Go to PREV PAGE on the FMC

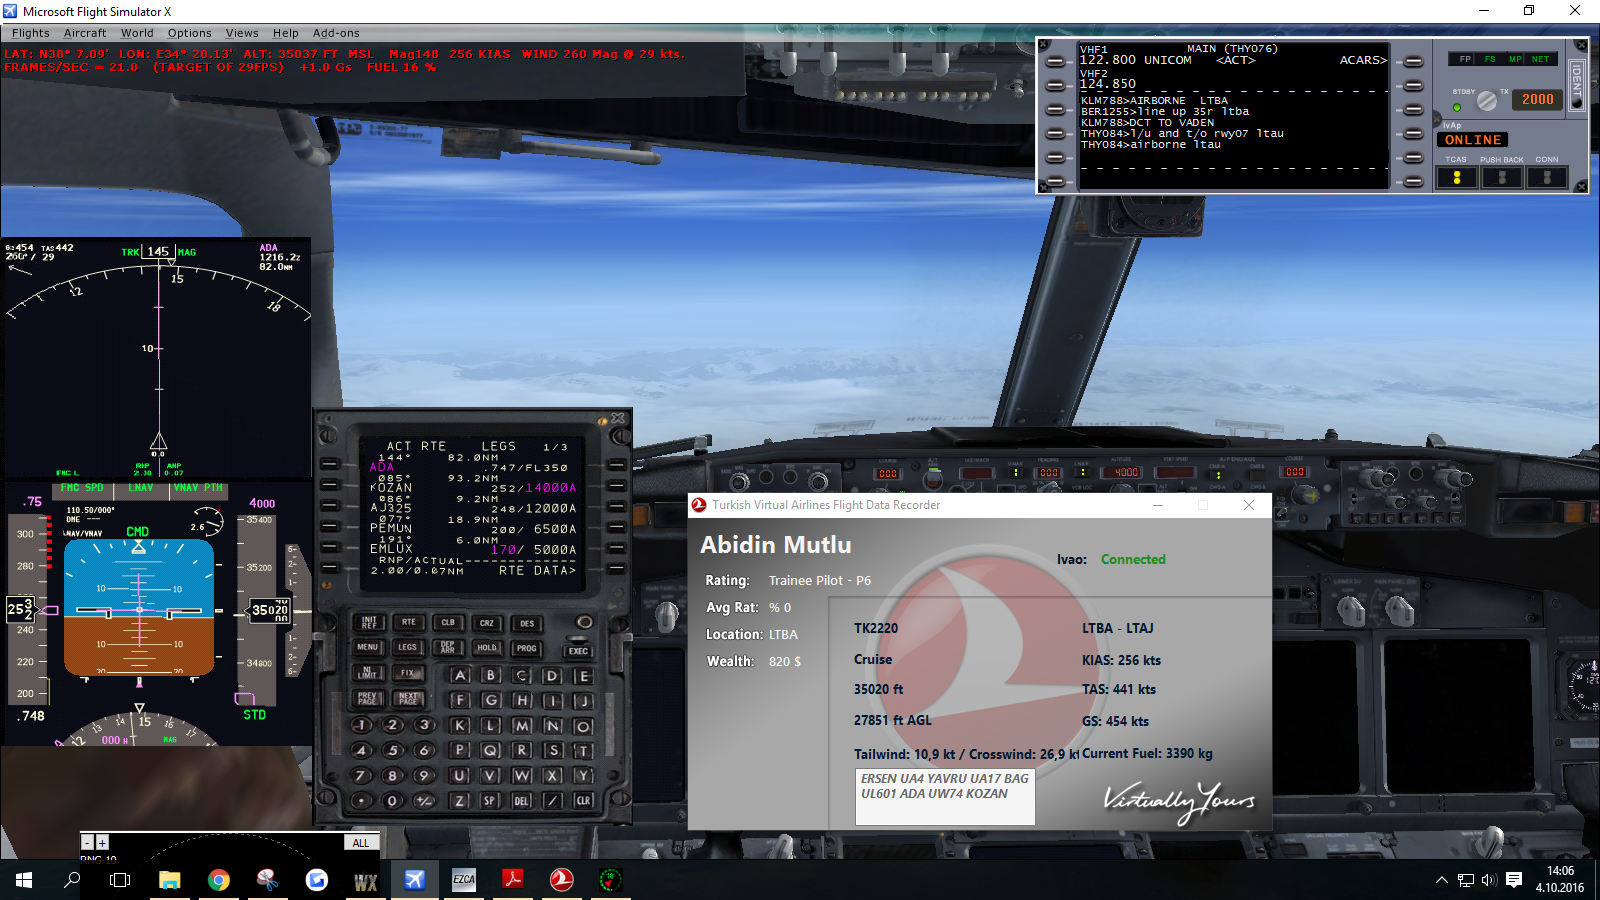[368, 698]
